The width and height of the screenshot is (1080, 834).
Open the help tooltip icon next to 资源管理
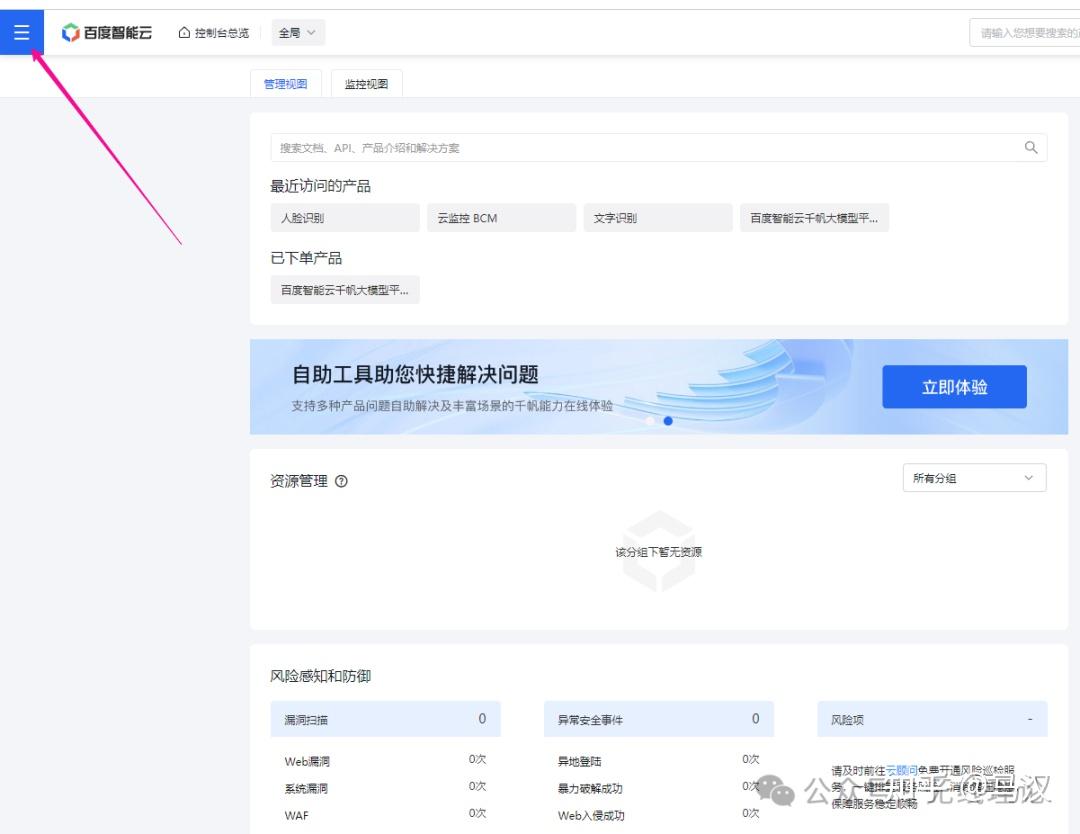[x=341, y=481]
